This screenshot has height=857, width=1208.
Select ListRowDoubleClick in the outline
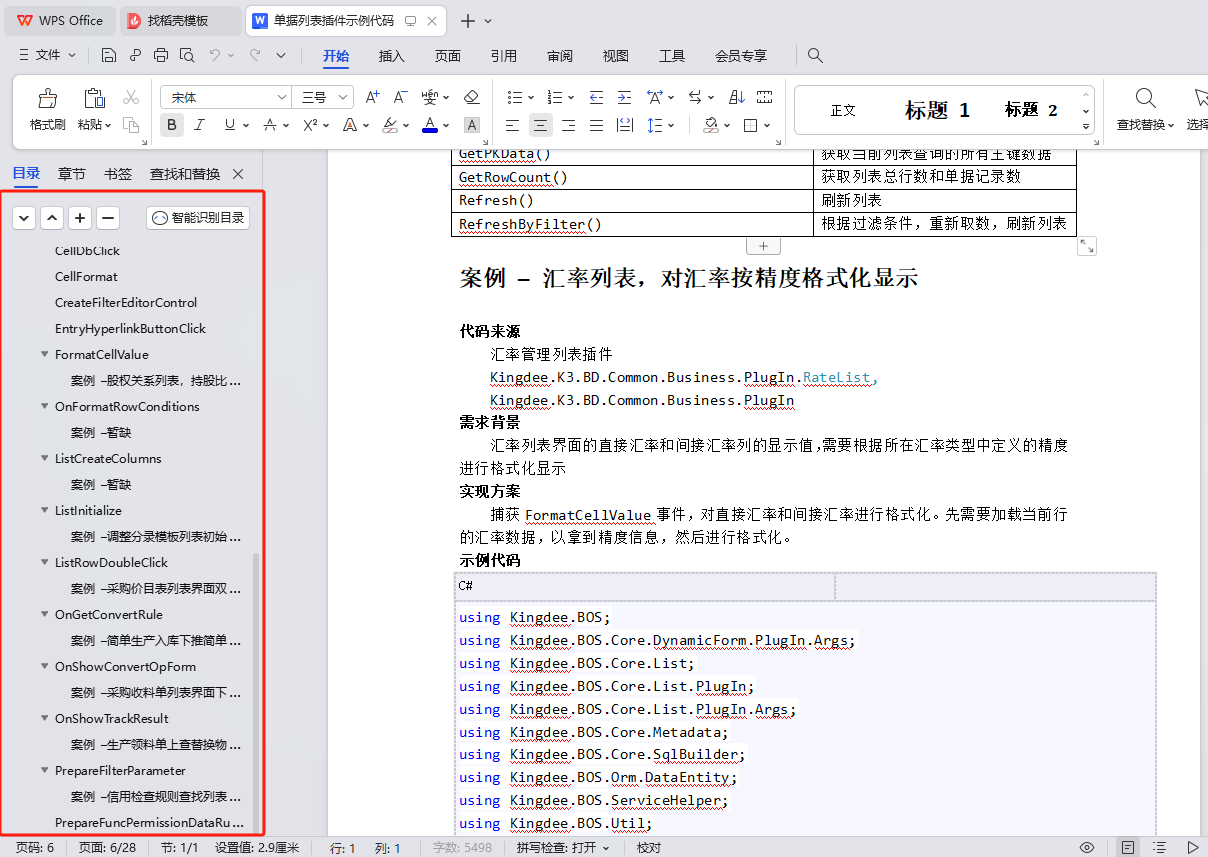pyautogui.click(x=111, y=562)
